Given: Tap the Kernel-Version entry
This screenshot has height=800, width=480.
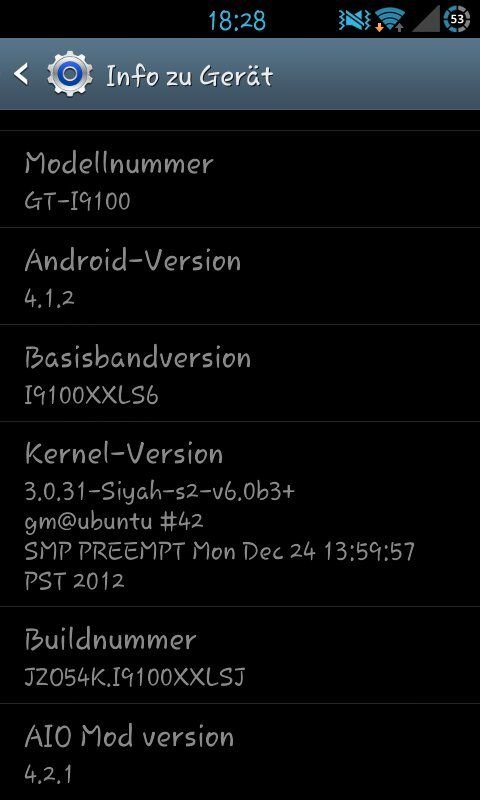Looking at the screenshot, I should [240, 514].
